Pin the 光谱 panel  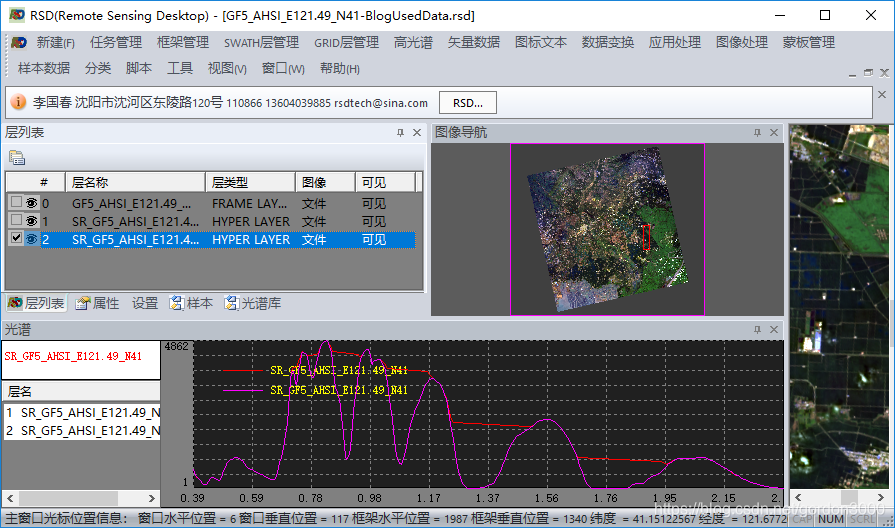(x=757, y=329)
